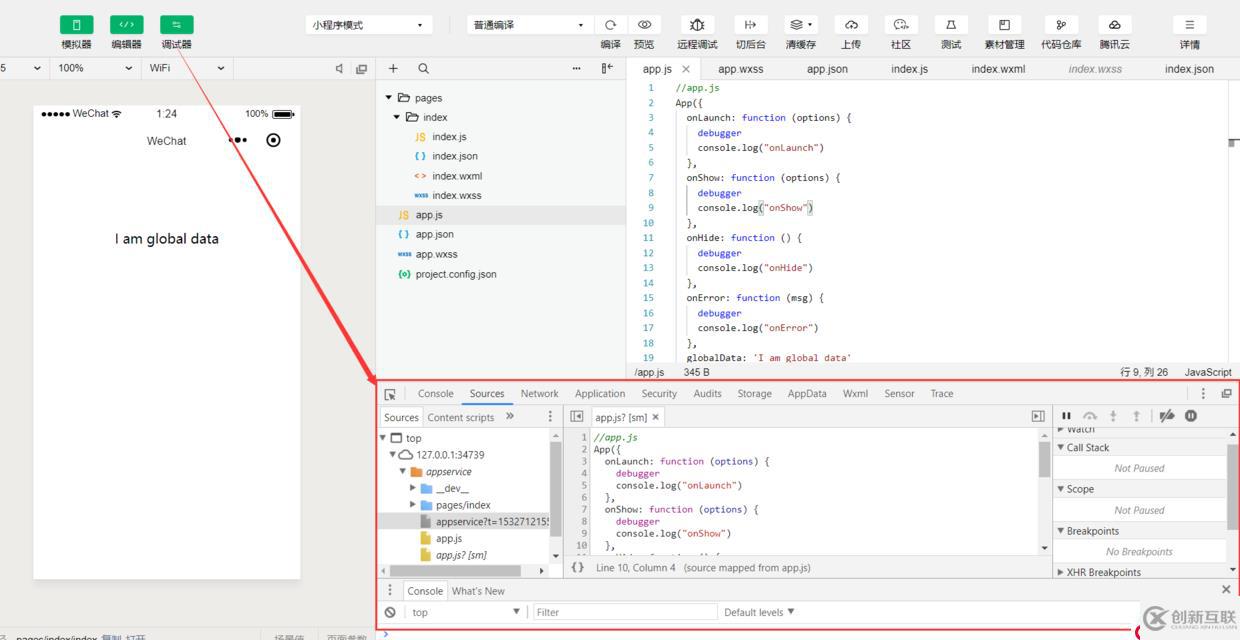The width and height of the screenshot is (1240, 640).
Task: Click the inspect element cursor icon in devtools
Action: 390,394
